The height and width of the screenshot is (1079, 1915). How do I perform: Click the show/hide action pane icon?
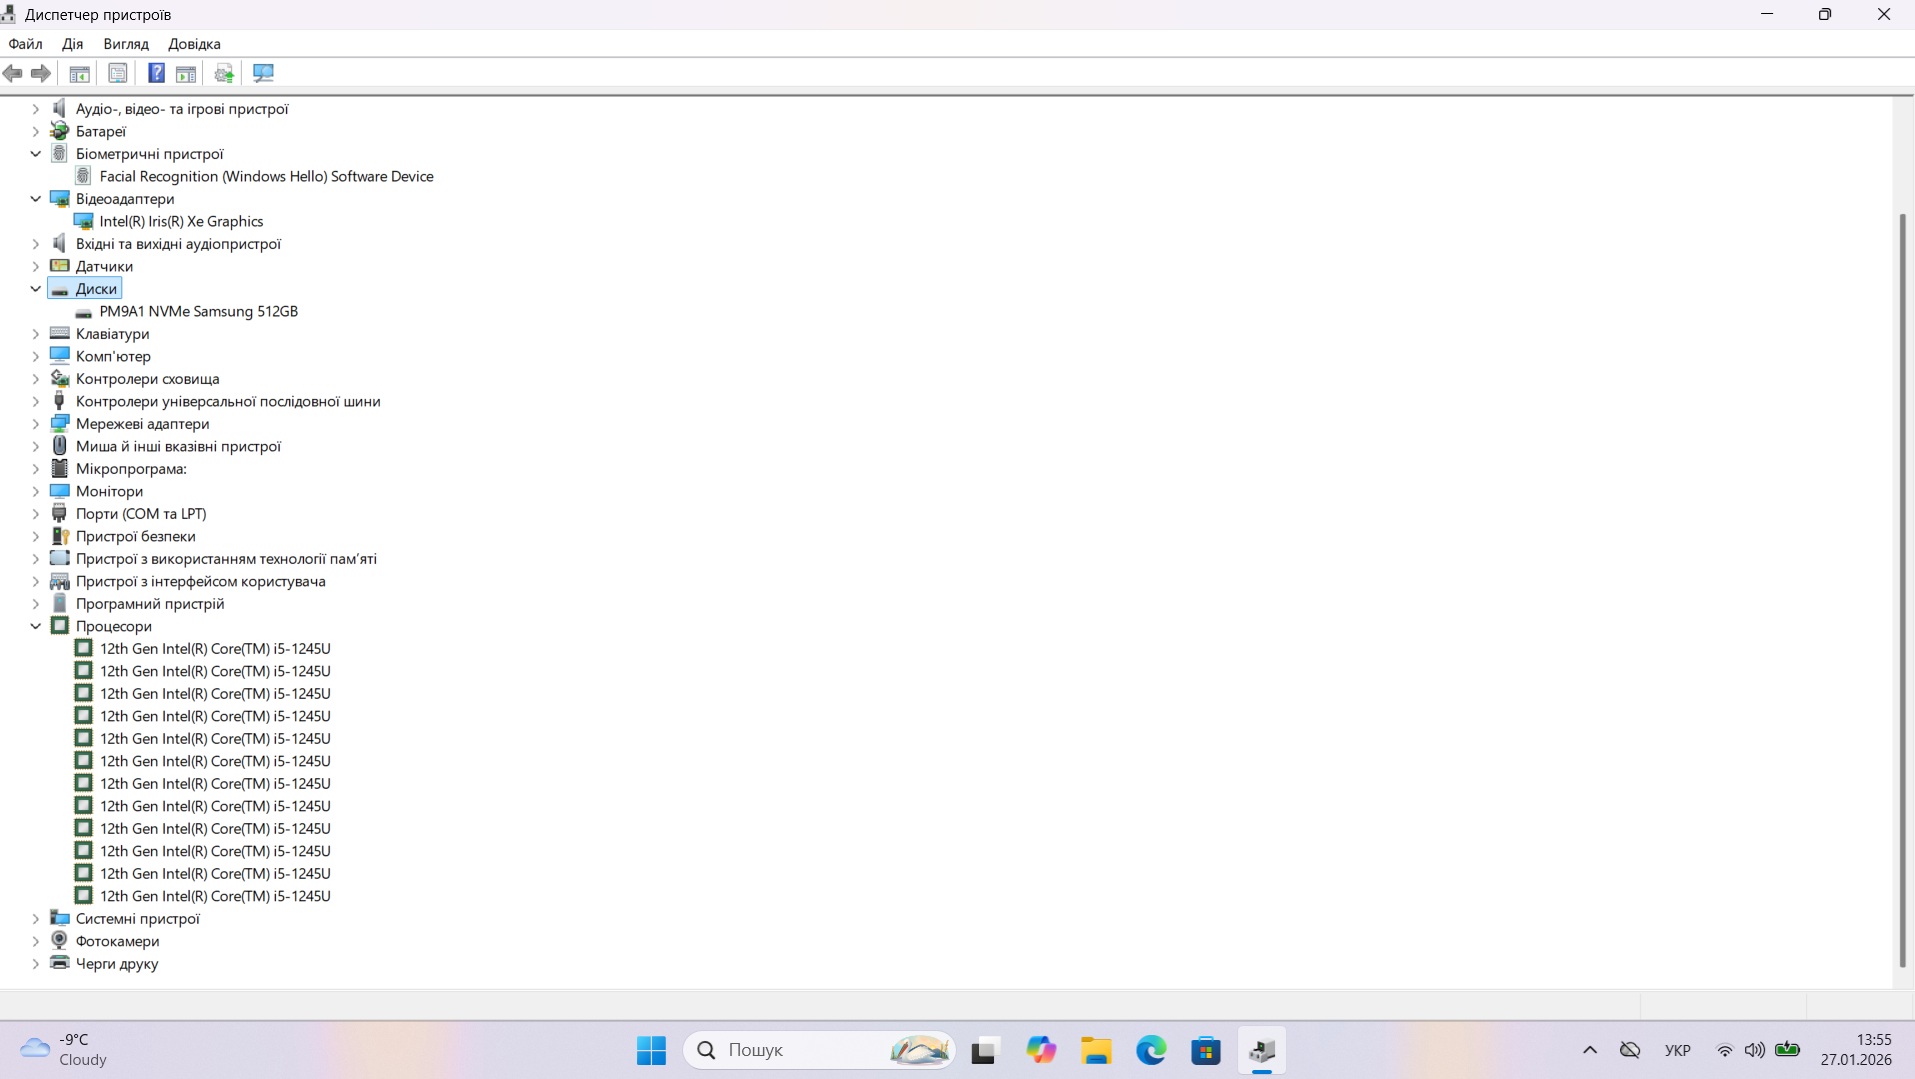186,73
